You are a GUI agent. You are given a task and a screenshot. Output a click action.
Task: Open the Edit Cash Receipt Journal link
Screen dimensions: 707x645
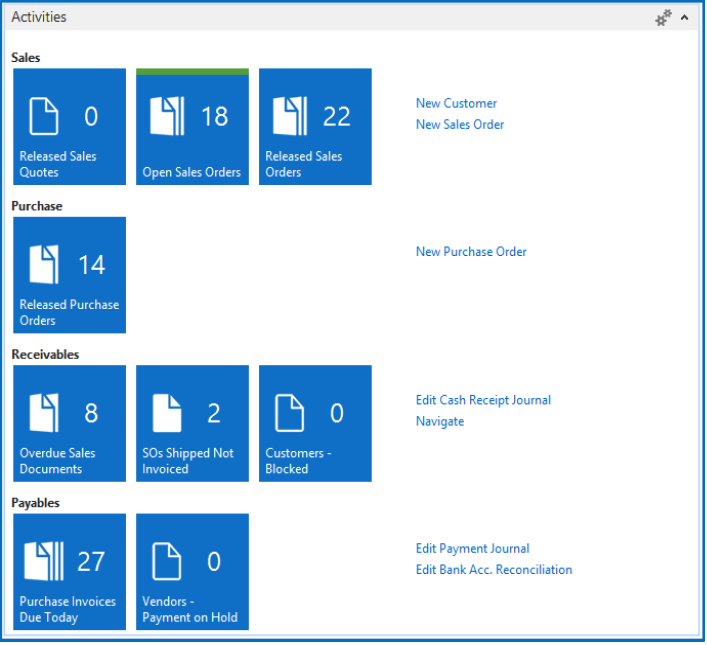483,400
